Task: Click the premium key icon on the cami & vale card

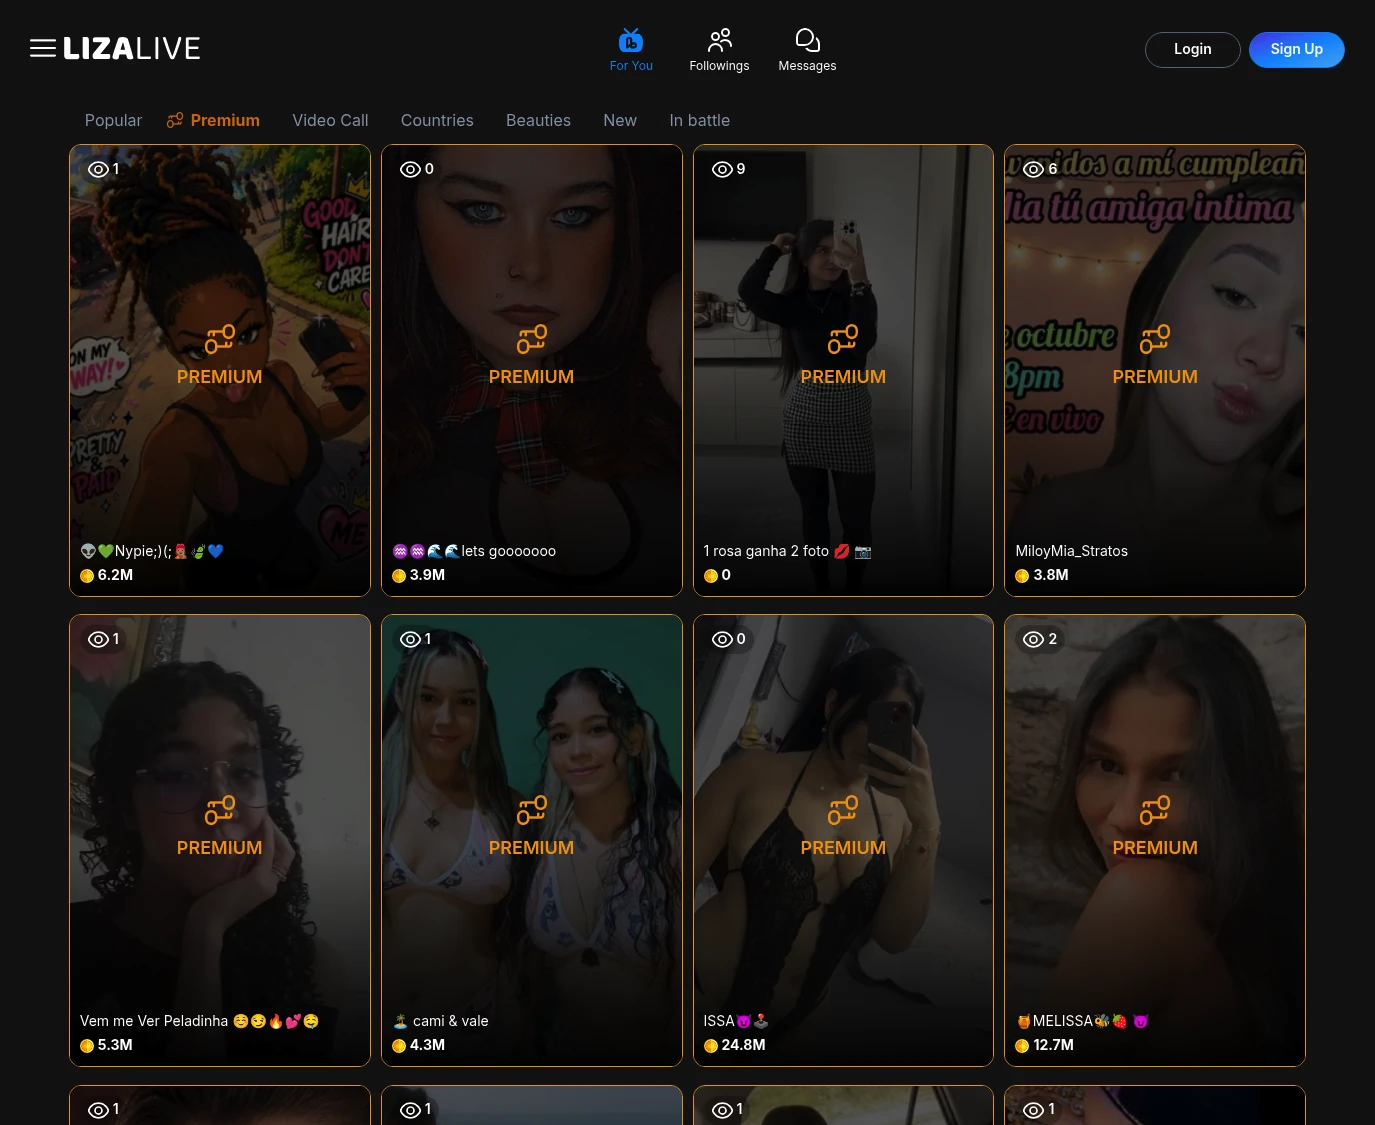Action: [532, 810]
